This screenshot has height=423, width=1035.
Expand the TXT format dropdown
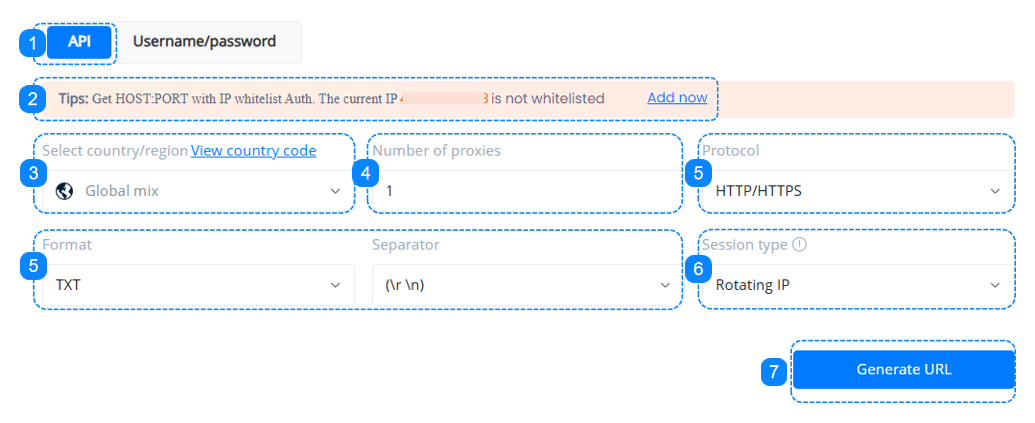tap(198, 285)
